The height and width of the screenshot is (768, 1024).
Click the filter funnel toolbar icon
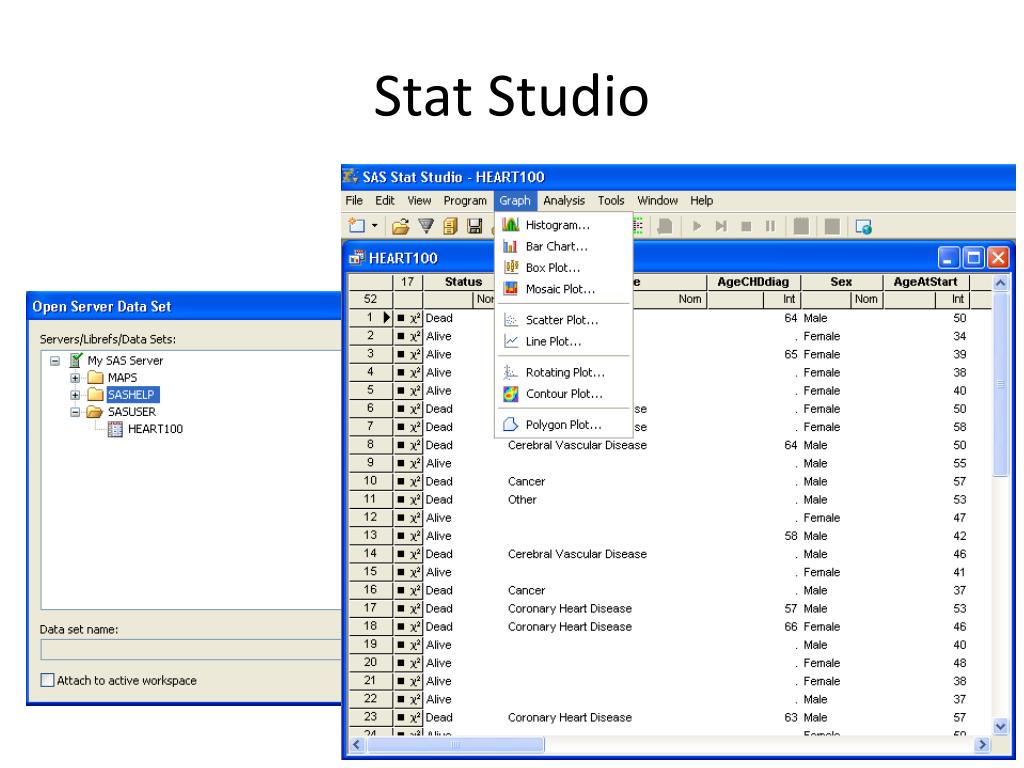coord(426,226)
